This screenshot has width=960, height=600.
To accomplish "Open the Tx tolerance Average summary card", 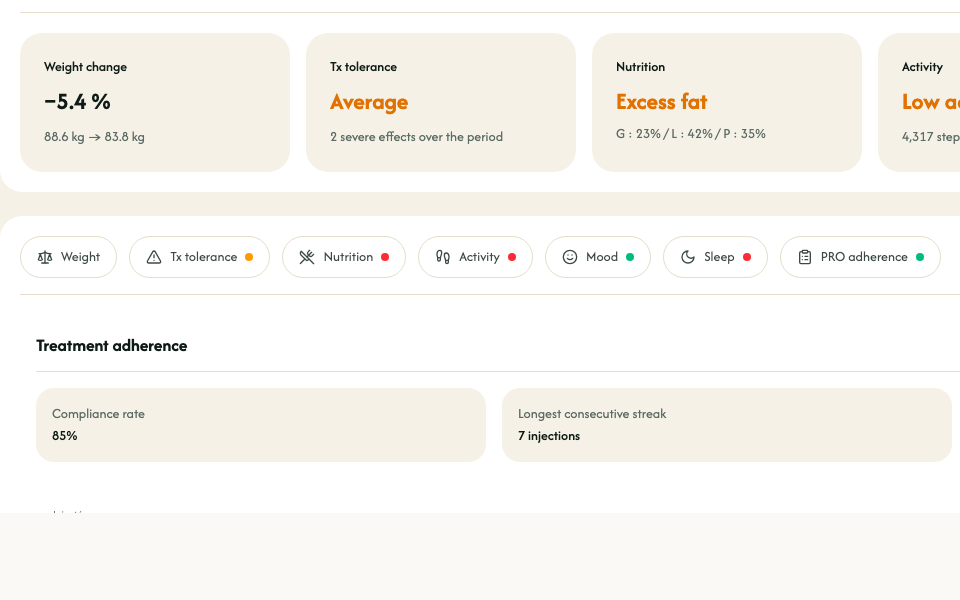I will 441,102.
